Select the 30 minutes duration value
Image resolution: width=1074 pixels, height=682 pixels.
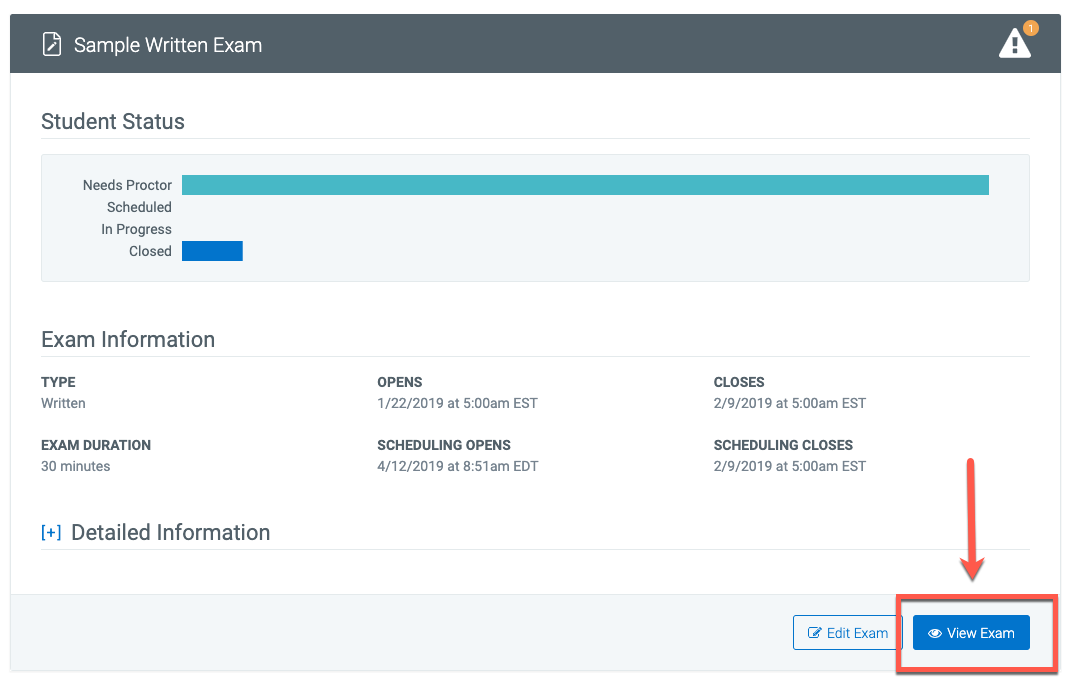tap(75, 466)
